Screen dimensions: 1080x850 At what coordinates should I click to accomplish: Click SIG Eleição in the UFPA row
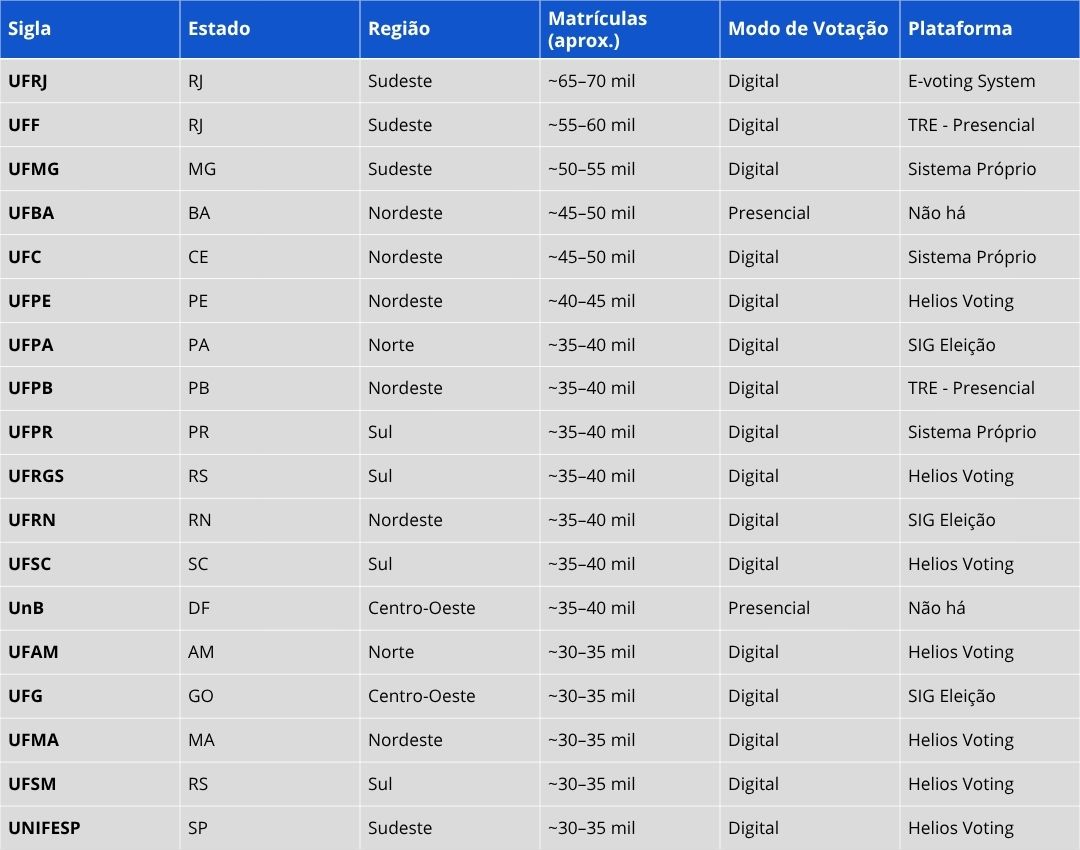coord(951,345)
